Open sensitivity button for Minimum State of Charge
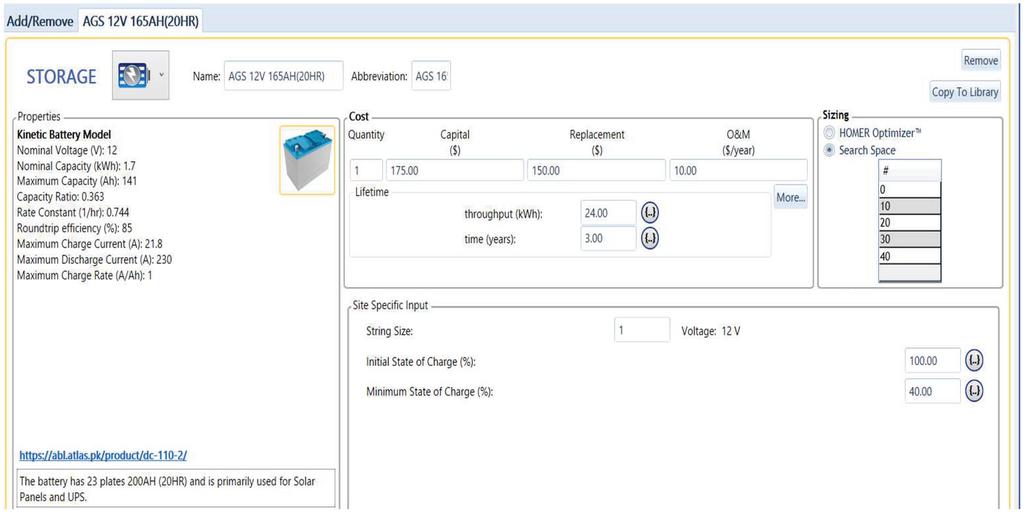 974,391
